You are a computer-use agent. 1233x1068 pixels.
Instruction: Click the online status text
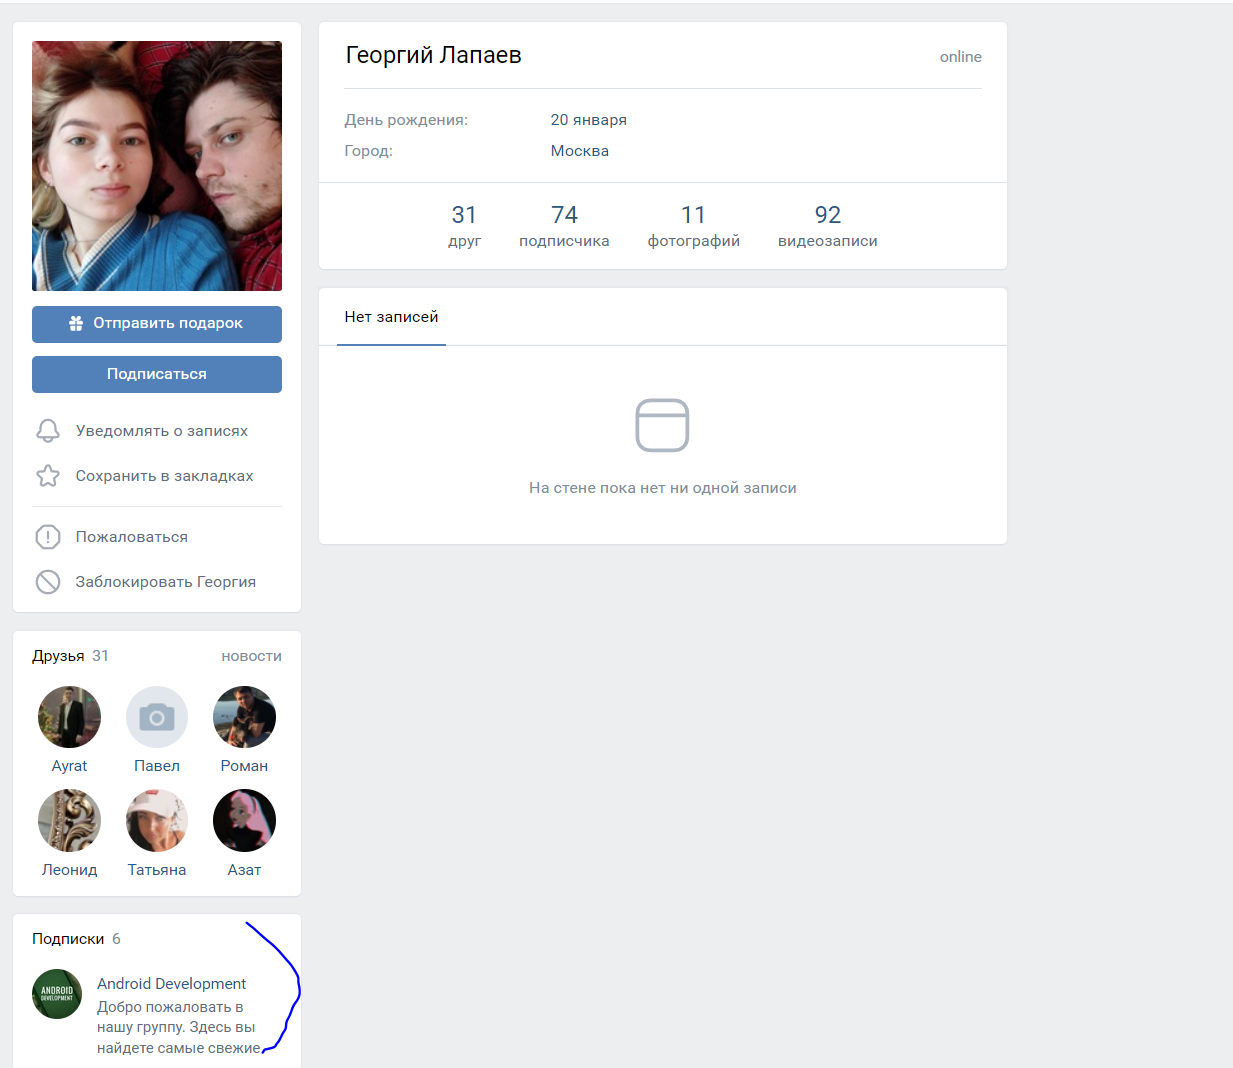click(x=961, y=57)
